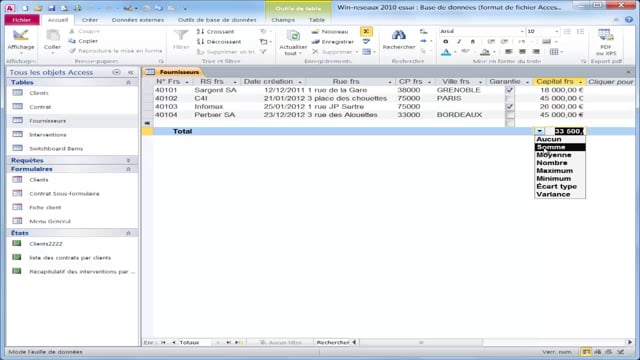The height and width of the screenshot is (360, 640).
Task: Collapse the Tables group
Action: 128,82
